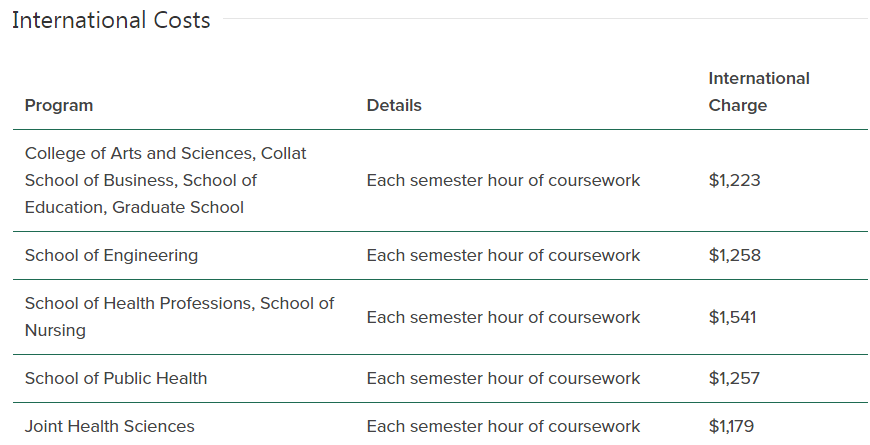Select the $1,541 charge value
Image resolution: width=870 pixels, height=445 pixels.
tap(732, 317)
